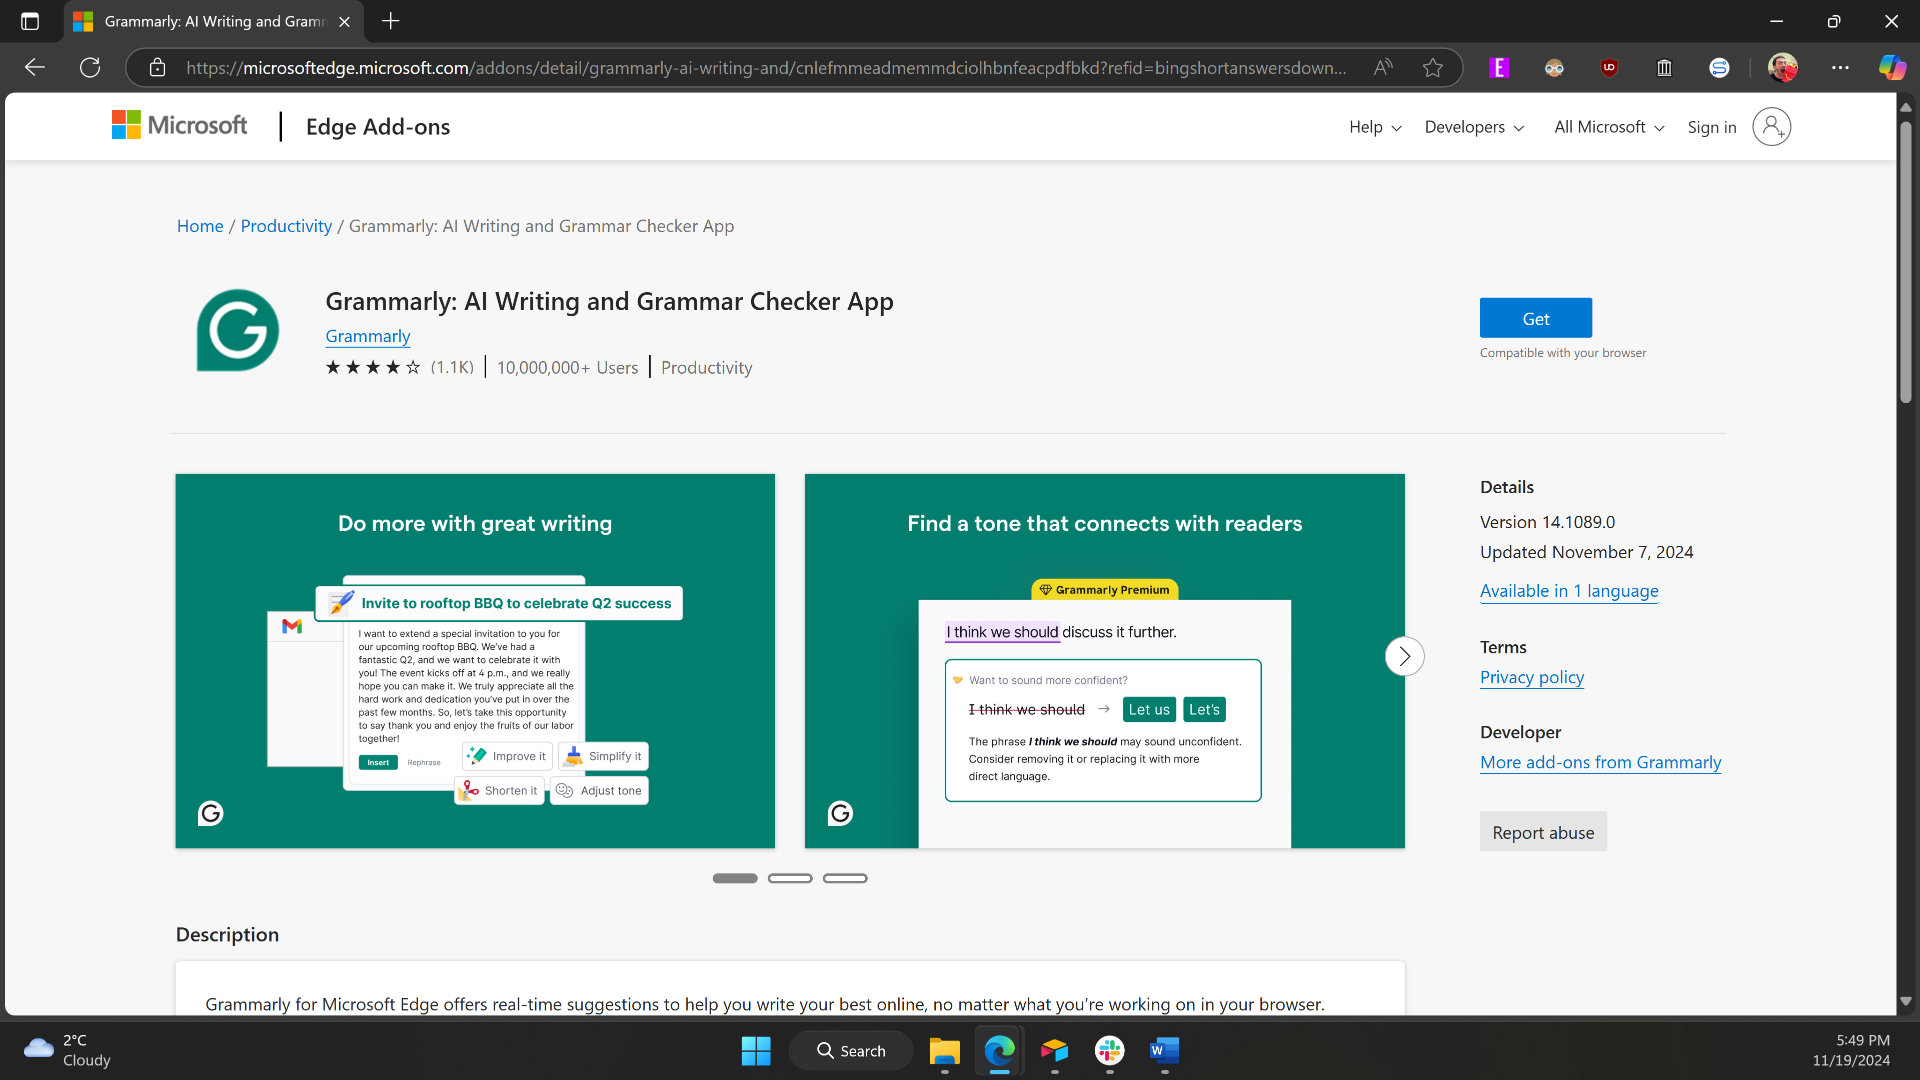Screen dimensions: 1920x1080
Task: Open the purple E extension icon
Action: pos(1499,68)
